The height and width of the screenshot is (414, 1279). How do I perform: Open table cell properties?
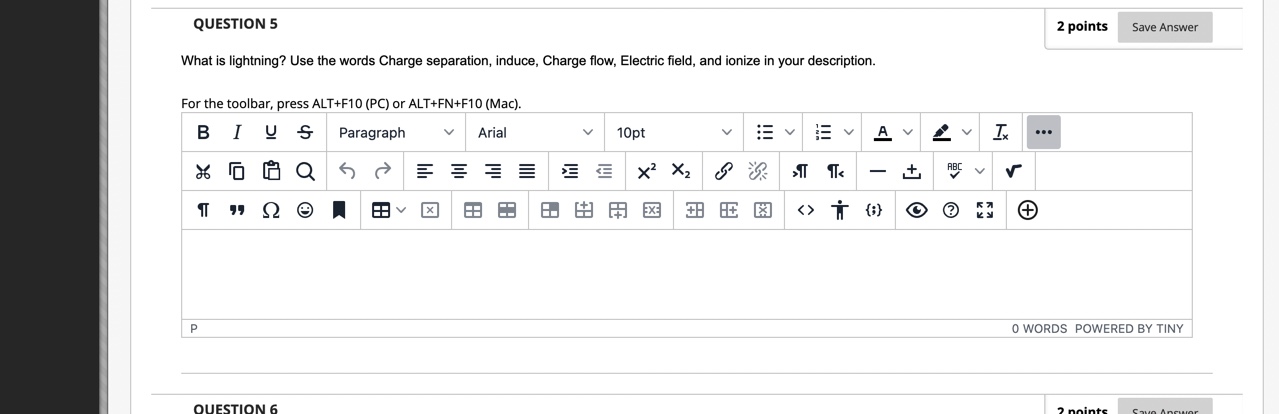pos(550,210)
